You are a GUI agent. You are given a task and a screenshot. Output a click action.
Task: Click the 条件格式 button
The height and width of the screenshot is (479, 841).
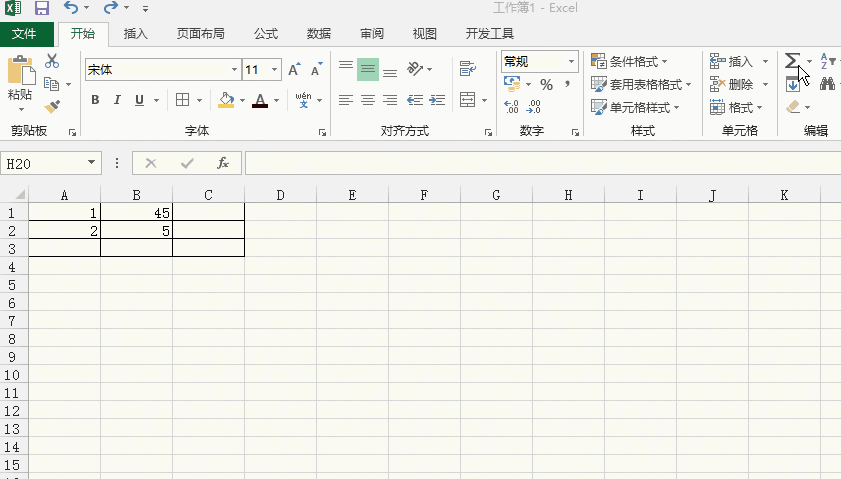coord(630,62)
